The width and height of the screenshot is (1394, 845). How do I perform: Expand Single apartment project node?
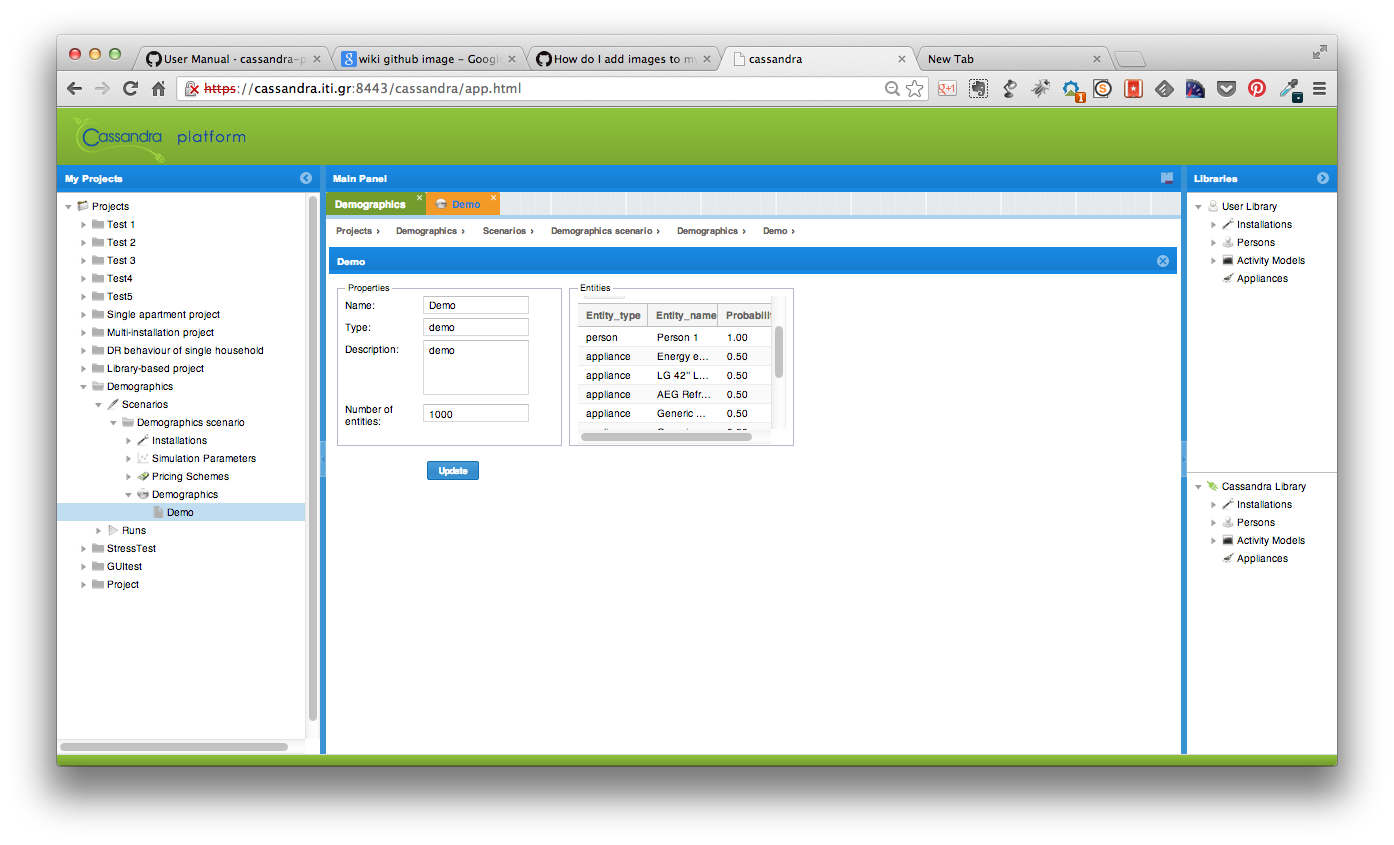83,314
